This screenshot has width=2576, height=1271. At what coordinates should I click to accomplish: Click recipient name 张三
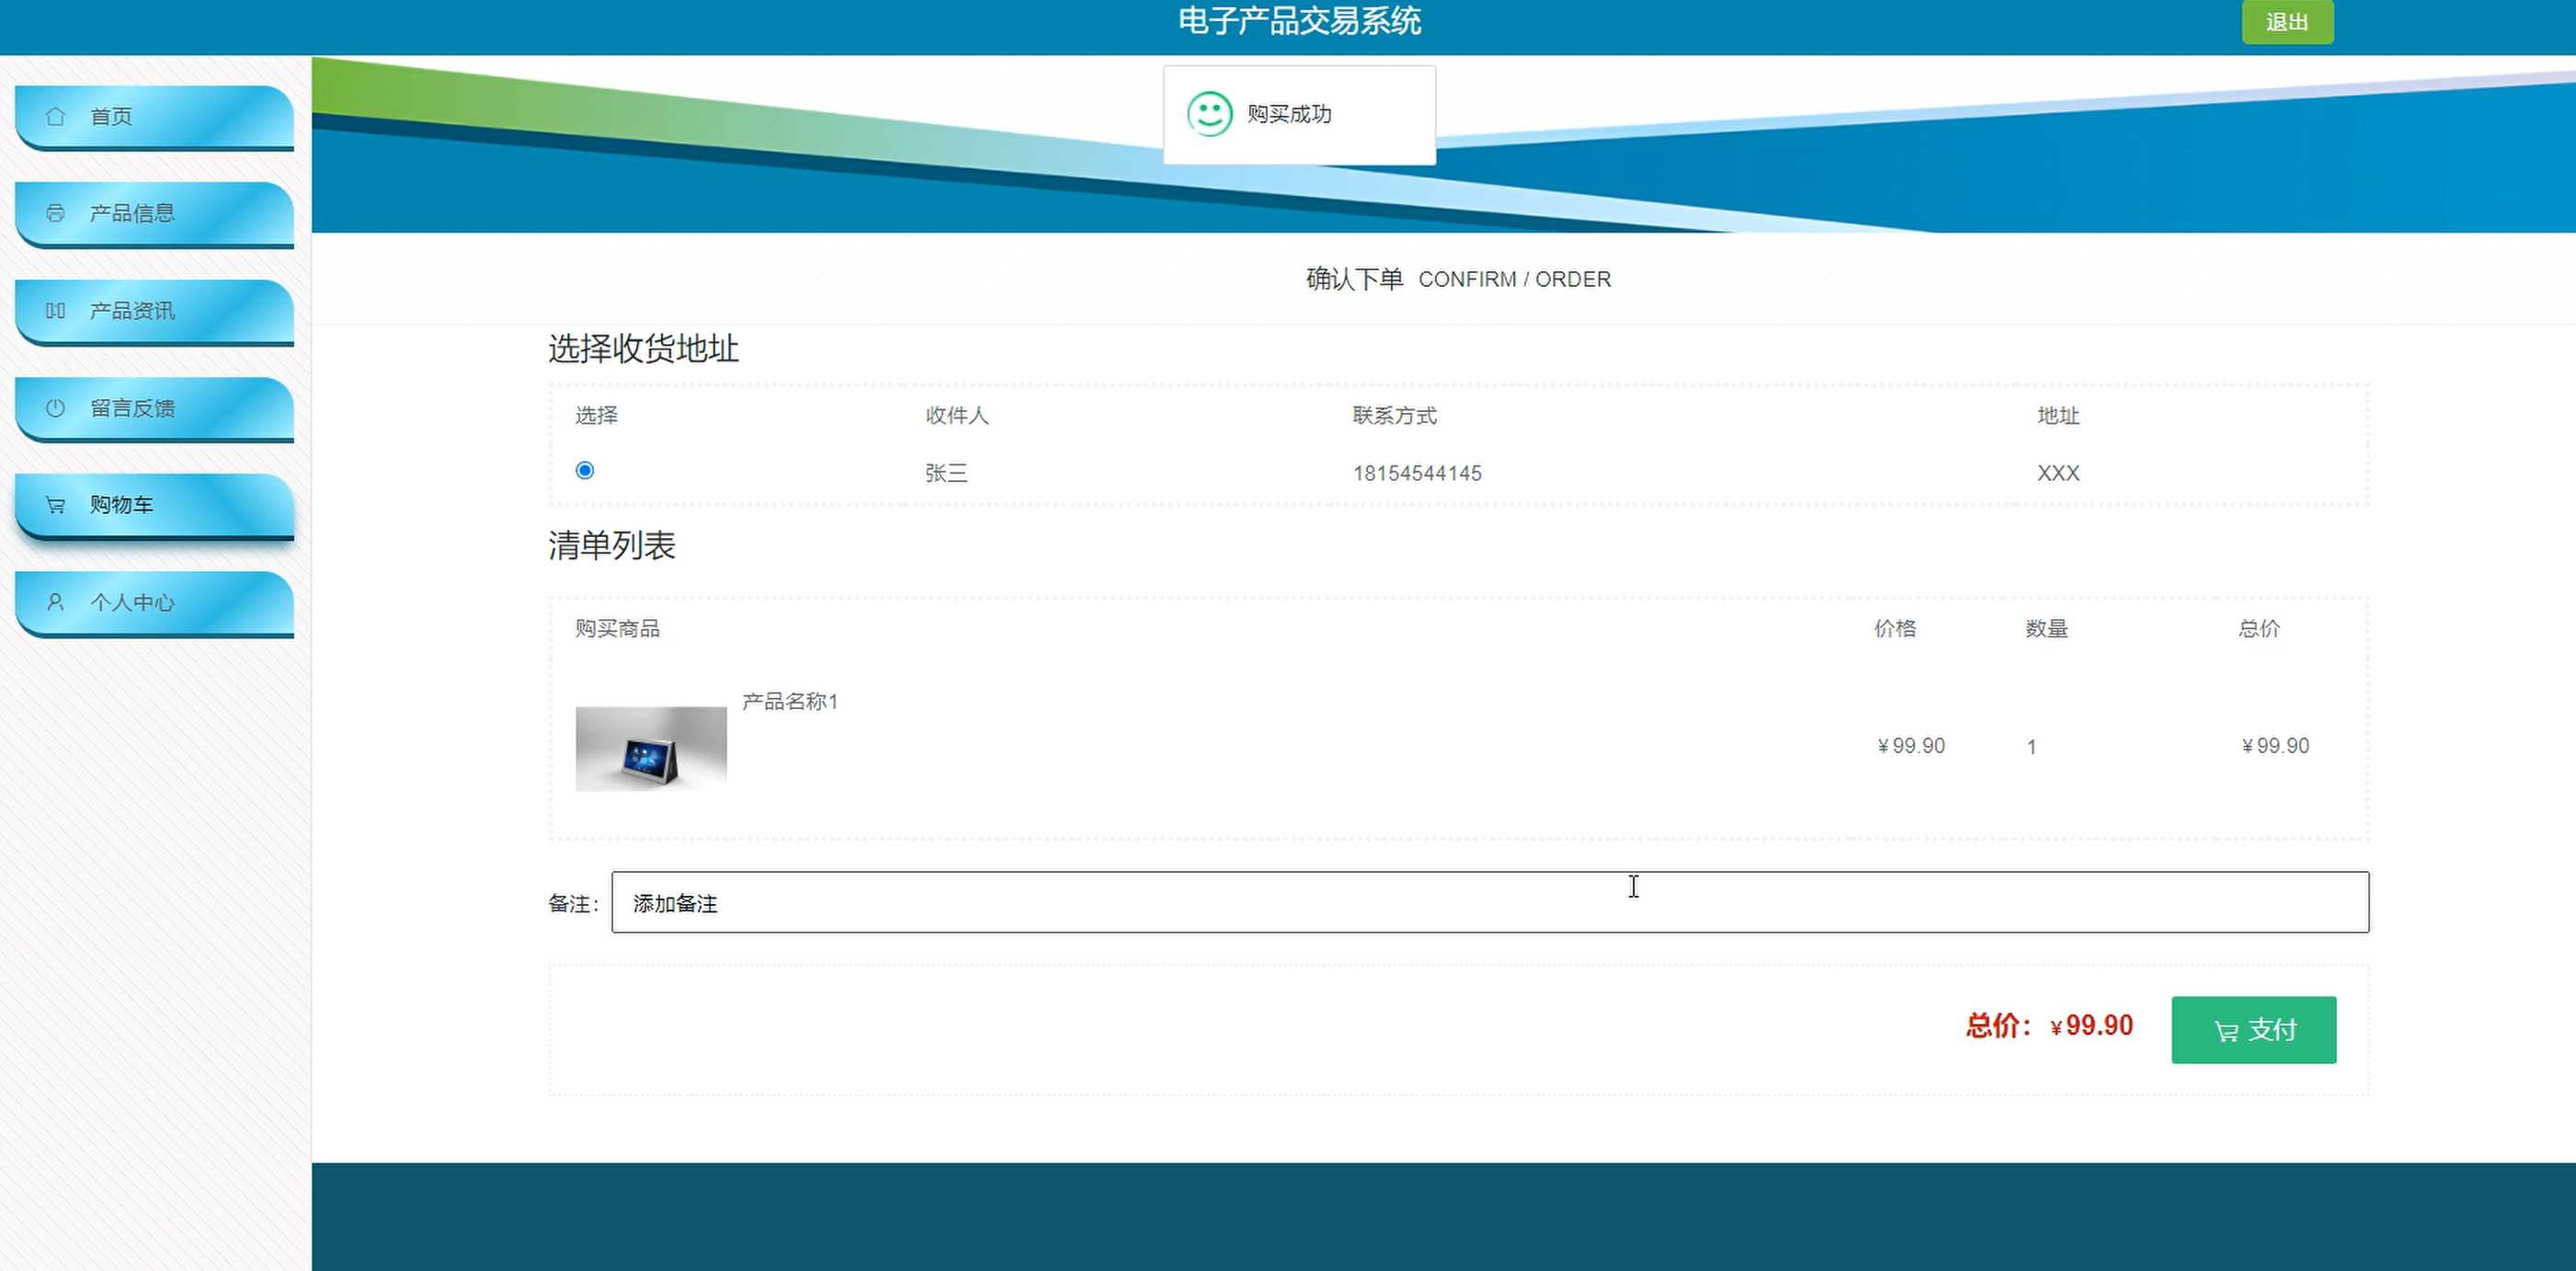click(x=946, y=473)
